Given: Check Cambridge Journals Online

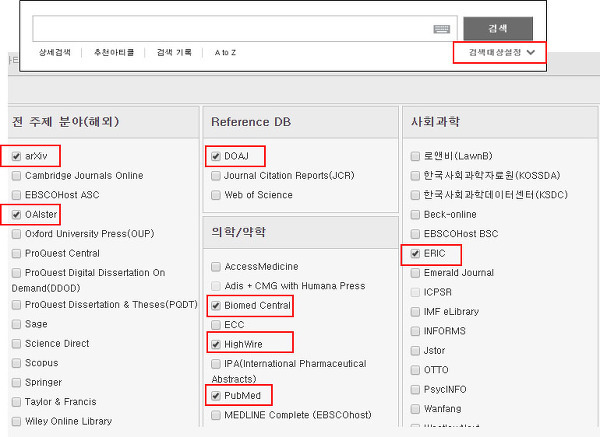Looking at the screenshot, I should tap(16, 176).
